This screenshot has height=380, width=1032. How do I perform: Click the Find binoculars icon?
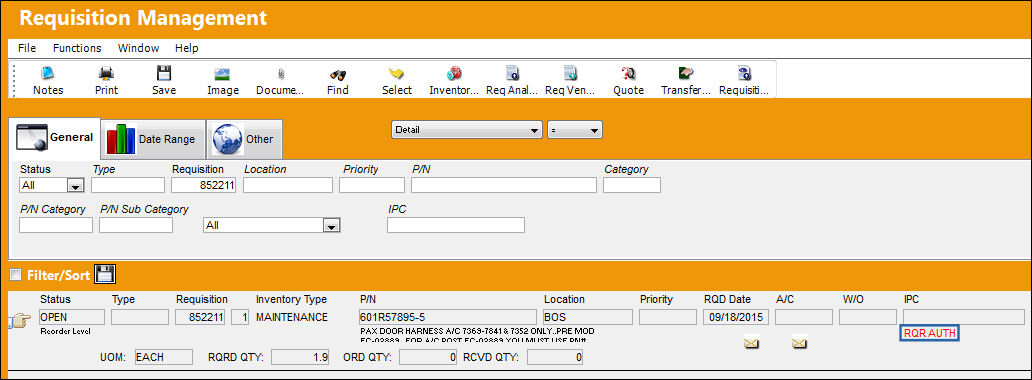point(338,81)
